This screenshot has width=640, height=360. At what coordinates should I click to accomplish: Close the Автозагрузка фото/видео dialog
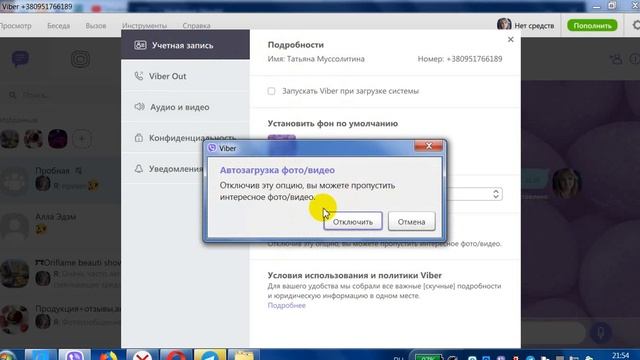click(x=429, y=146)
